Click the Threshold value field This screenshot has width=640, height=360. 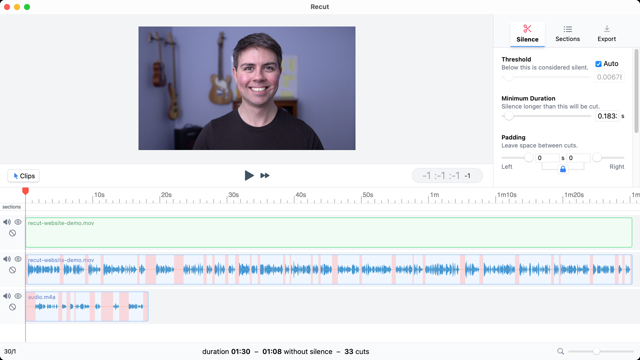pos(609,77)
